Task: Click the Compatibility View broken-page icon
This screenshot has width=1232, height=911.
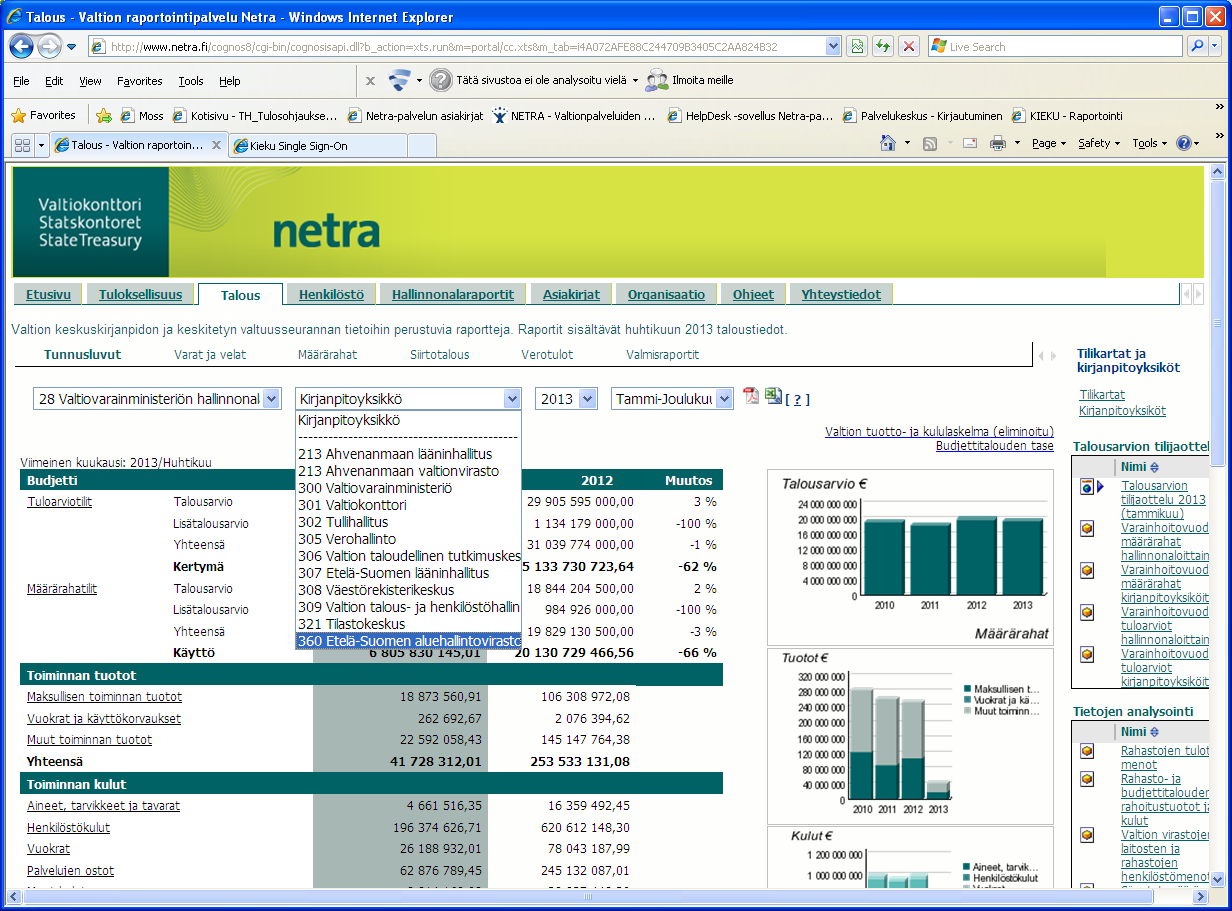Action: [x=857, y=46]
